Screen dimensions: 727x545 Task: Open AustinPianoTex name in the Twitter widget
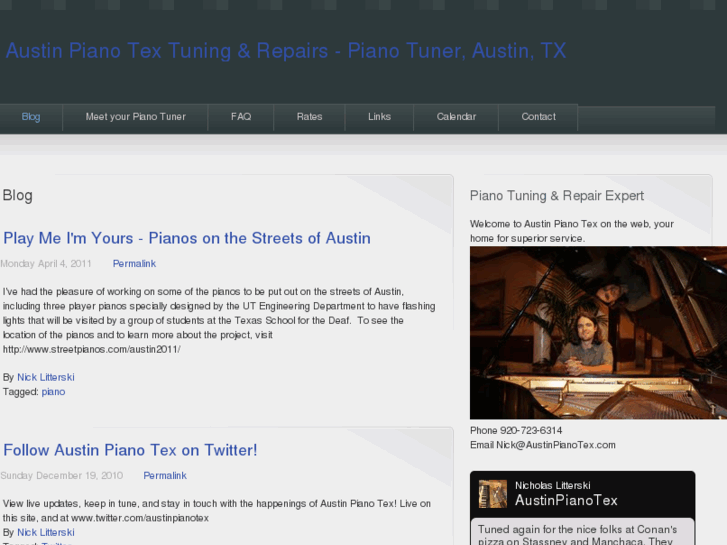566,500
